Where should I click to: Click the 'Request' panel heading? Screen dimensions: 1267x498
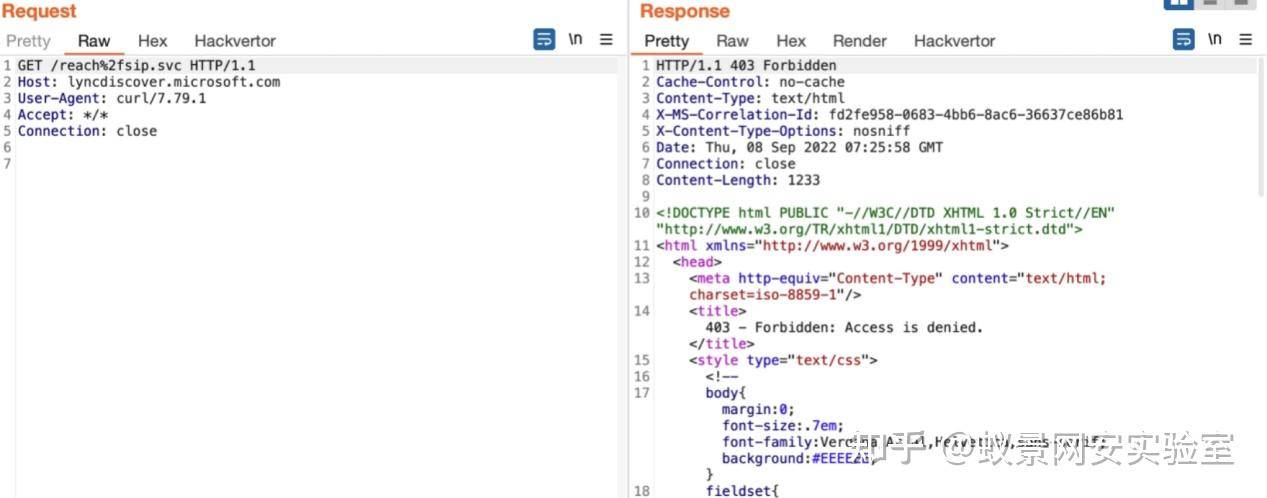click(x=39, y=11)
